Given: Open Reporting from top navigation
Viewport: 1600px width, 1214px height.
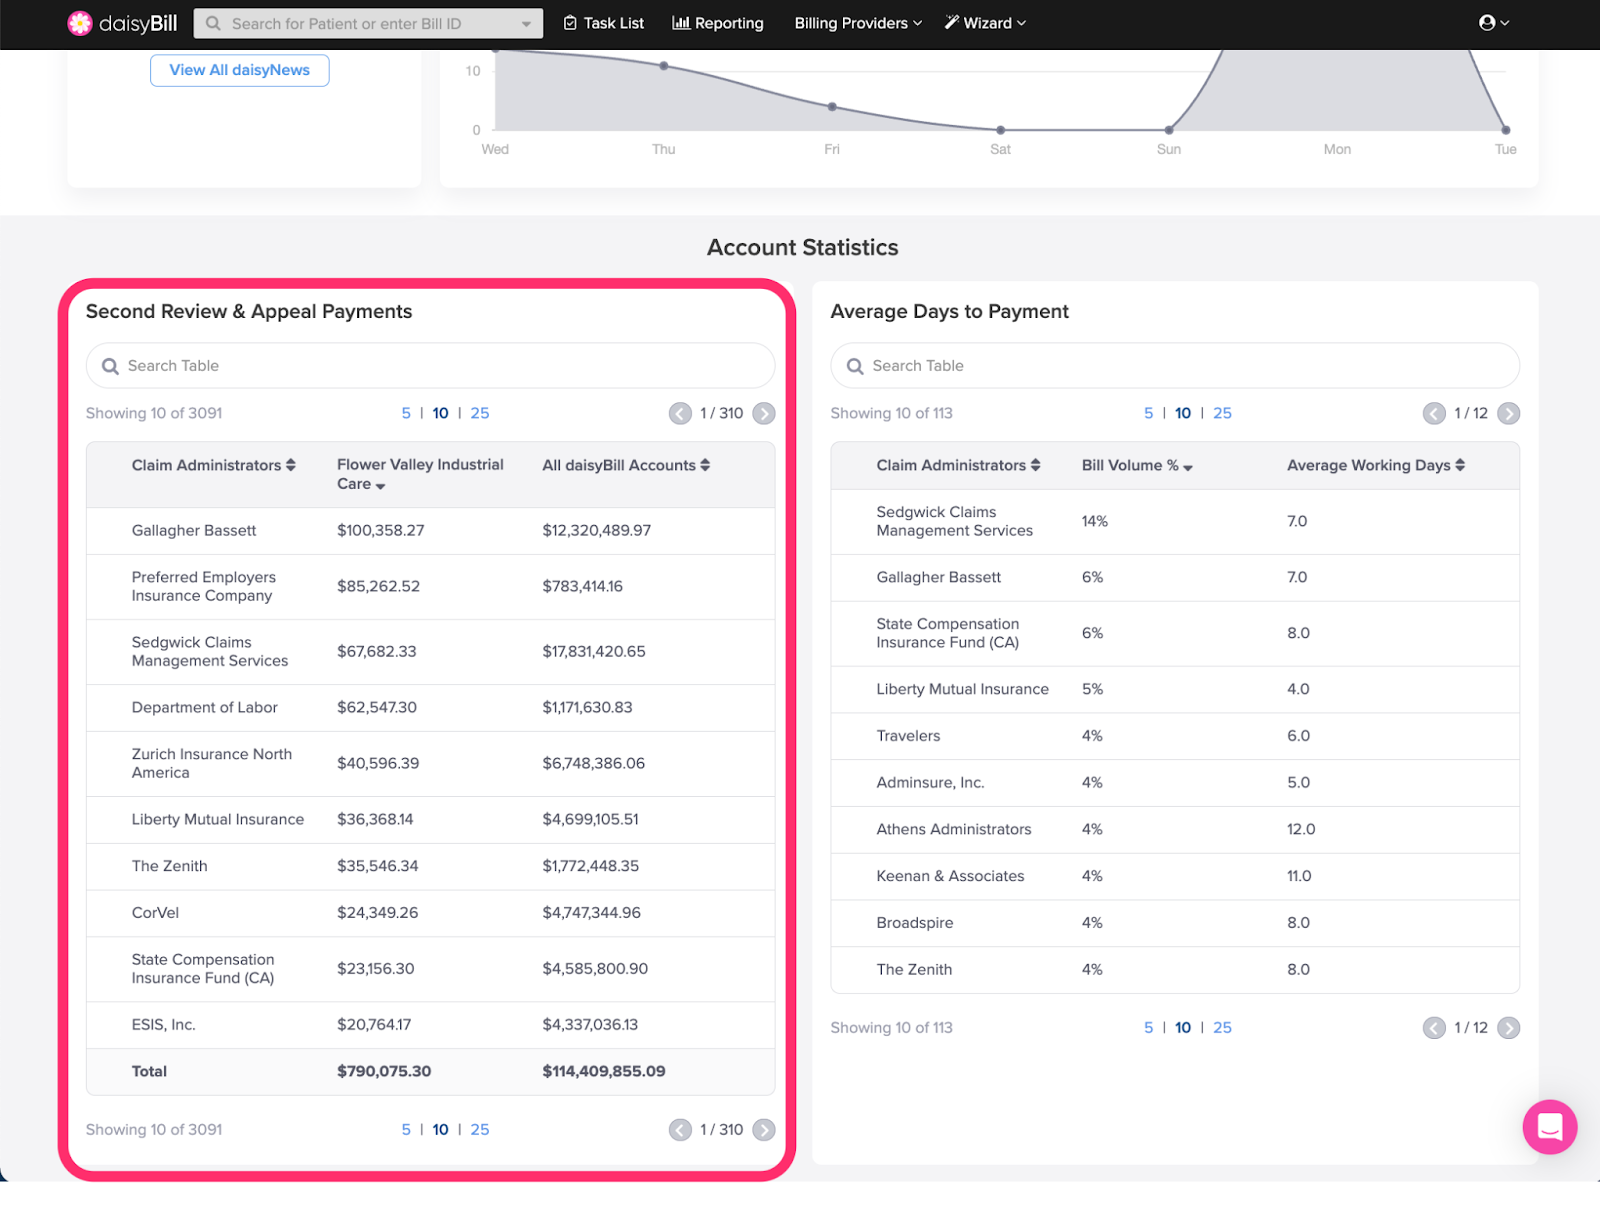Looking at the screenshot, I should tap(718, 23).
